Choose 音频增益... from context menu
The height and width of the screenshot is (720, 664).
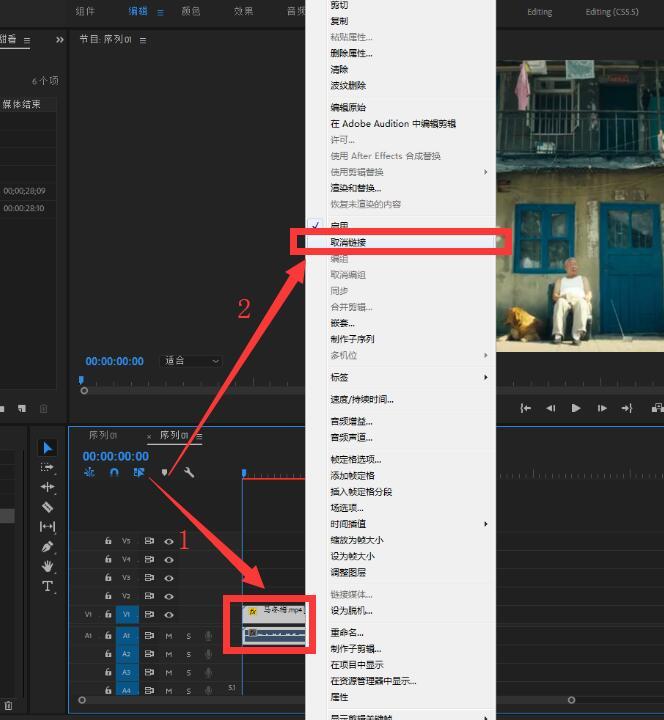[400, 421]
